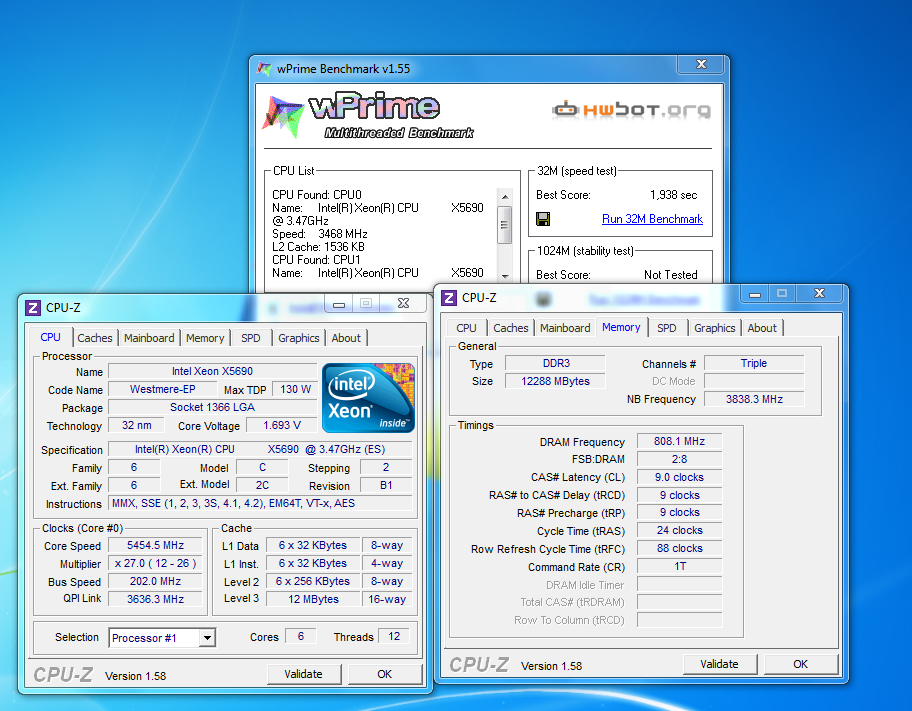The image size is (912, 711).
Task: Minimize the left CPU-Z window
Action: 339,304
